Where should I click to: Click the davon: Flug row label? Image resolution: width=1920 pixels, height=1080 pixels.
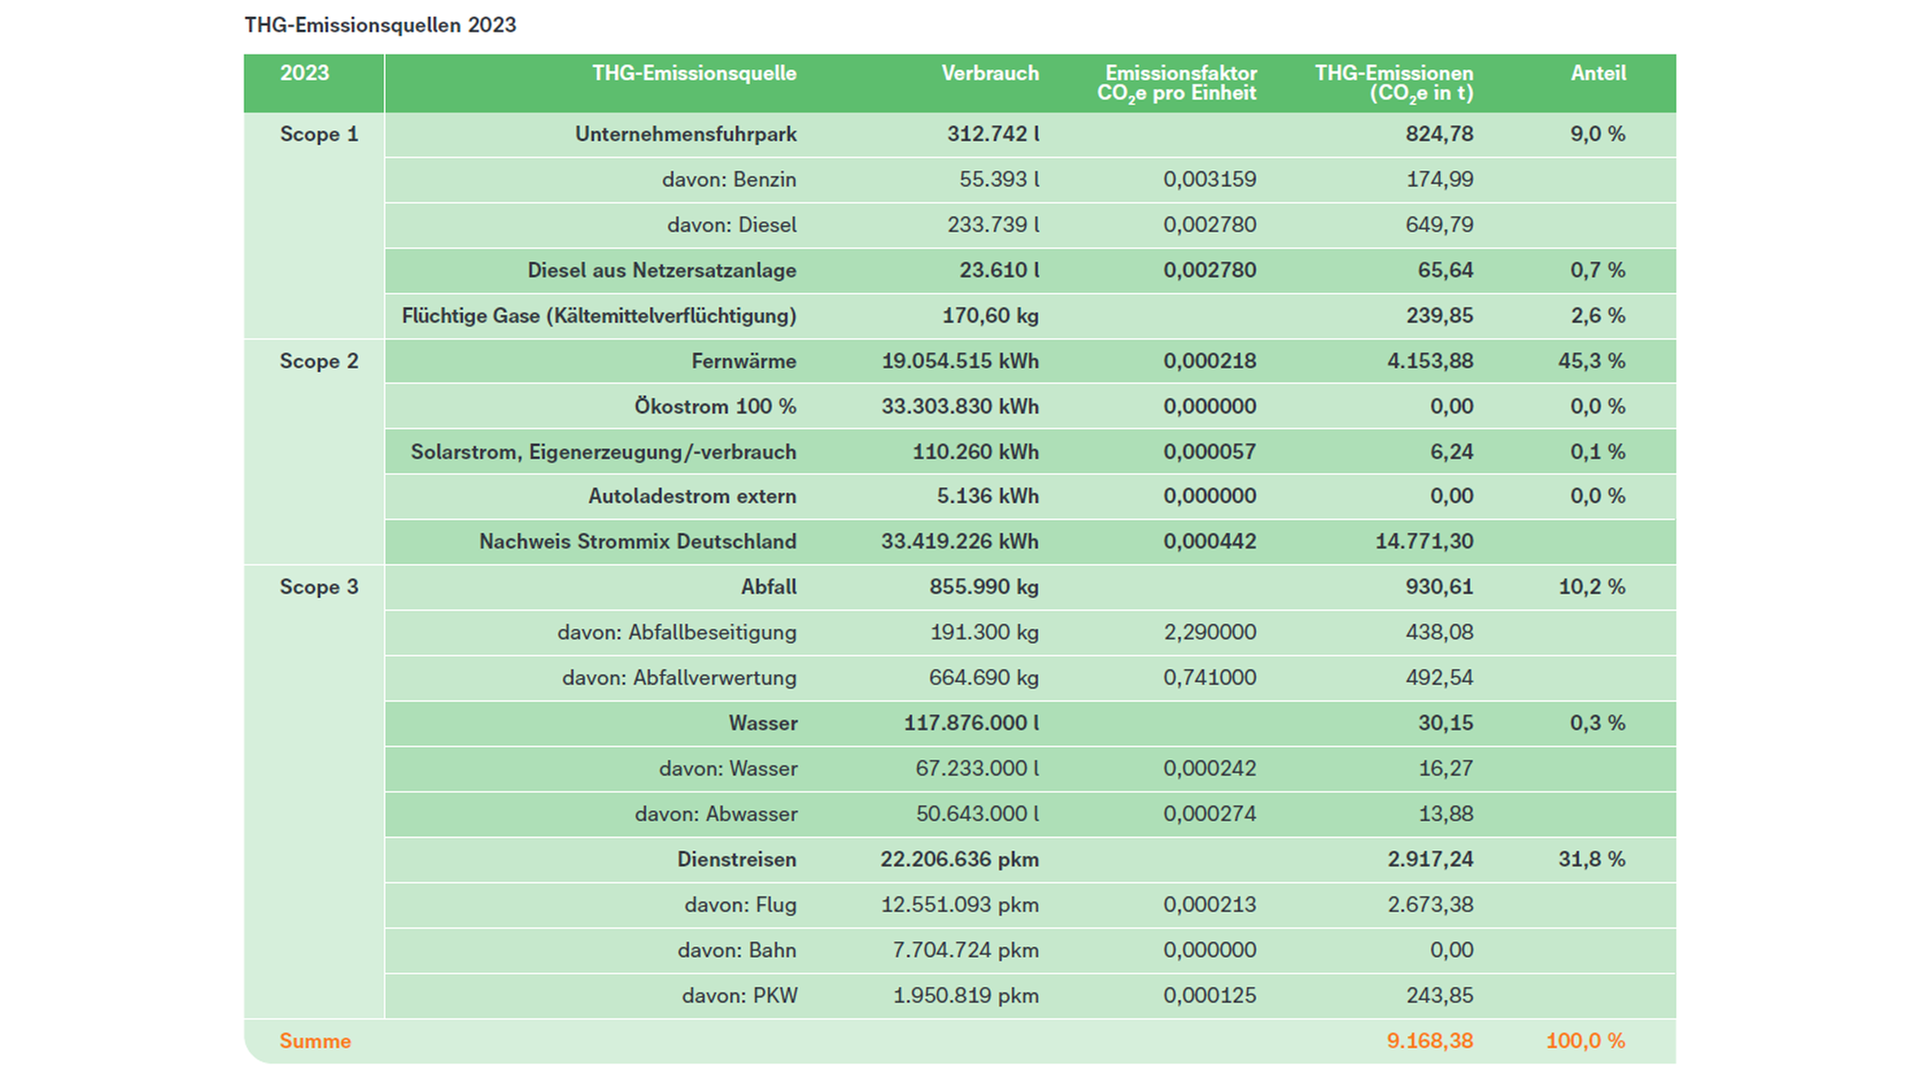point(740,905)
